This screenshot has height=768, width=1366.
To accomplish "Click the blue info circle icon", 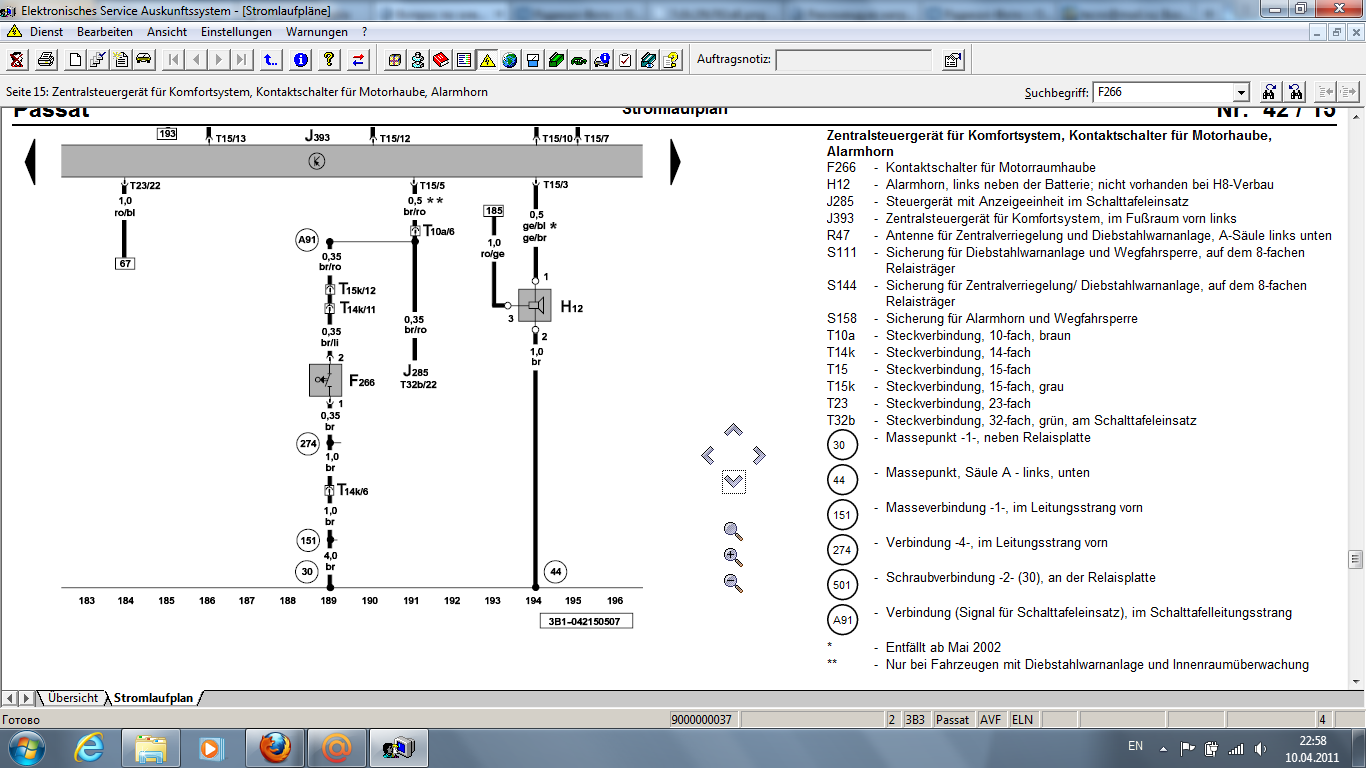I will click(x=301, y=60).
